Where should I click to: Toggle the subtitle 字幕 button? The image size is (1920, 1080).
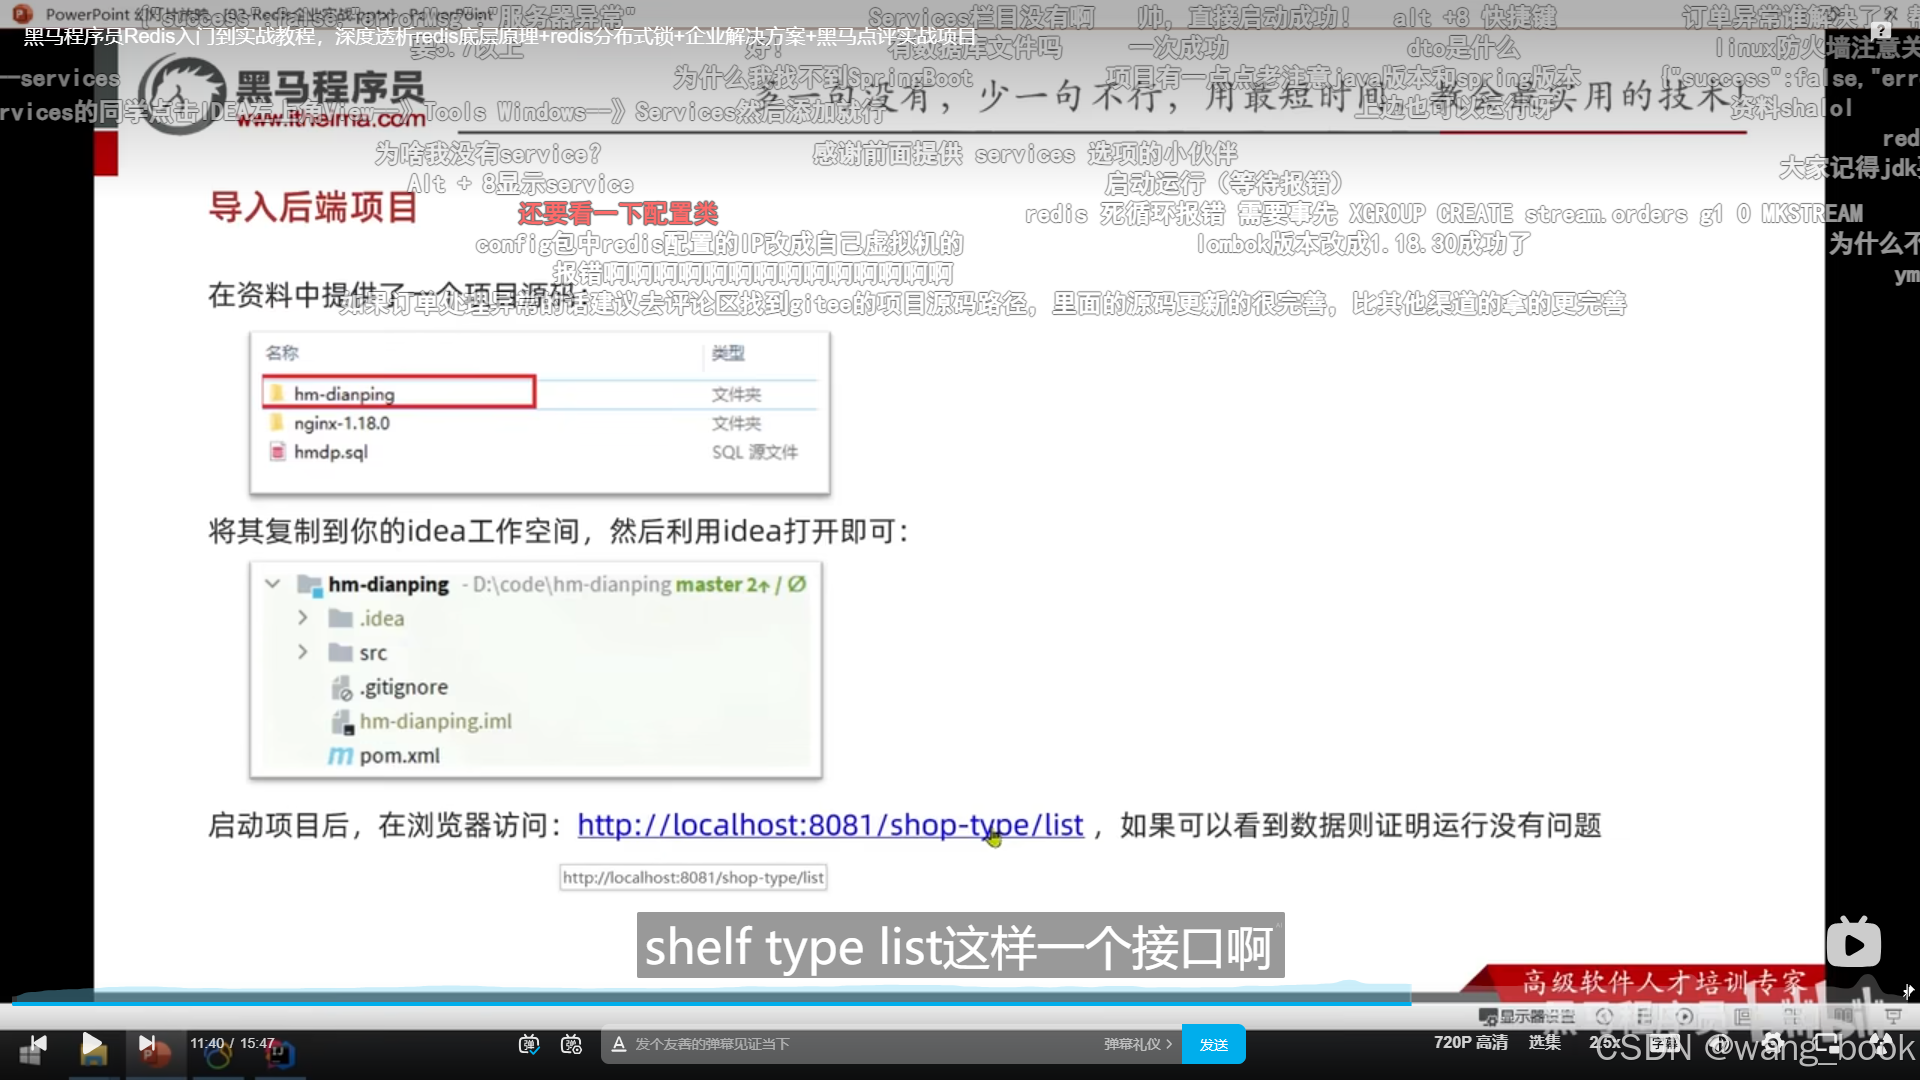1664,1043
